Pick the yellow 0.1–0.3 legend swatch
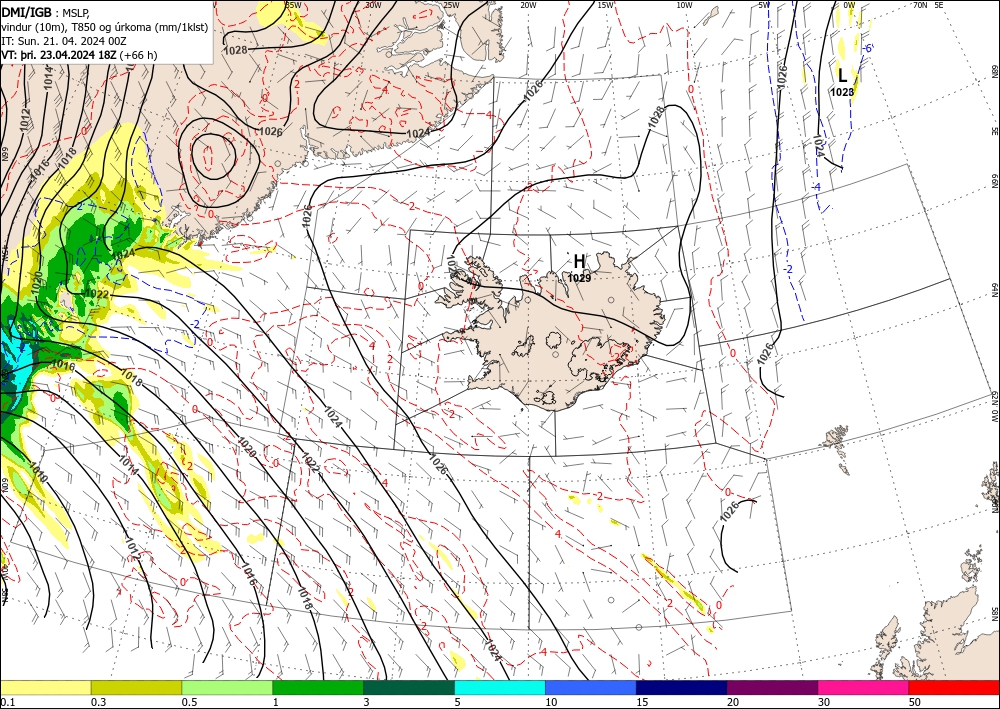The width and height of the screenshot is (1000, 709). [45, 687]
